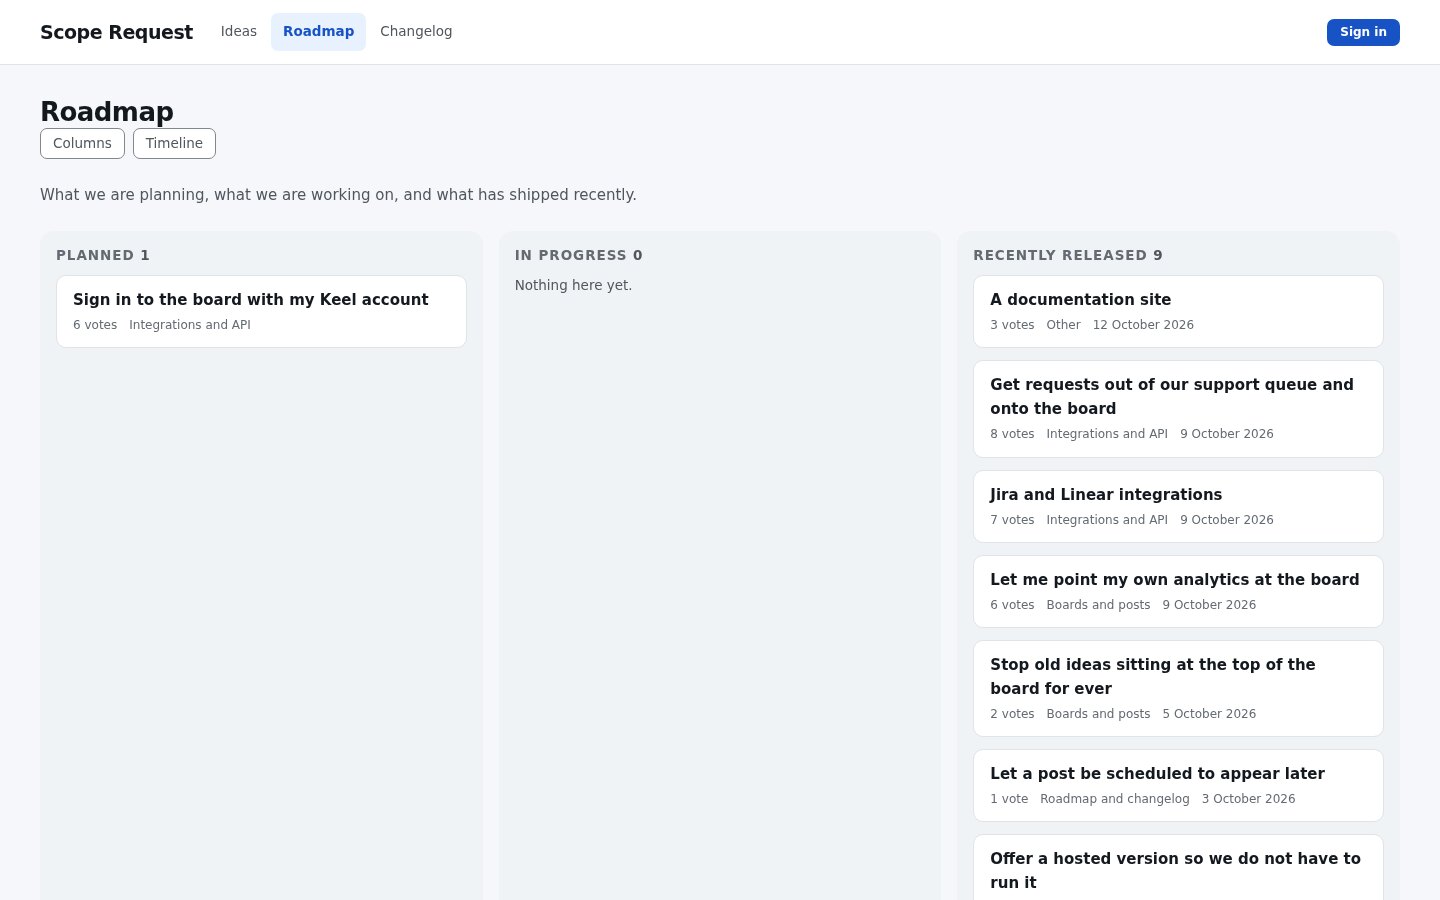Click the 'Nothing here yet.' message
The image size is (1440, 900).
573,285
